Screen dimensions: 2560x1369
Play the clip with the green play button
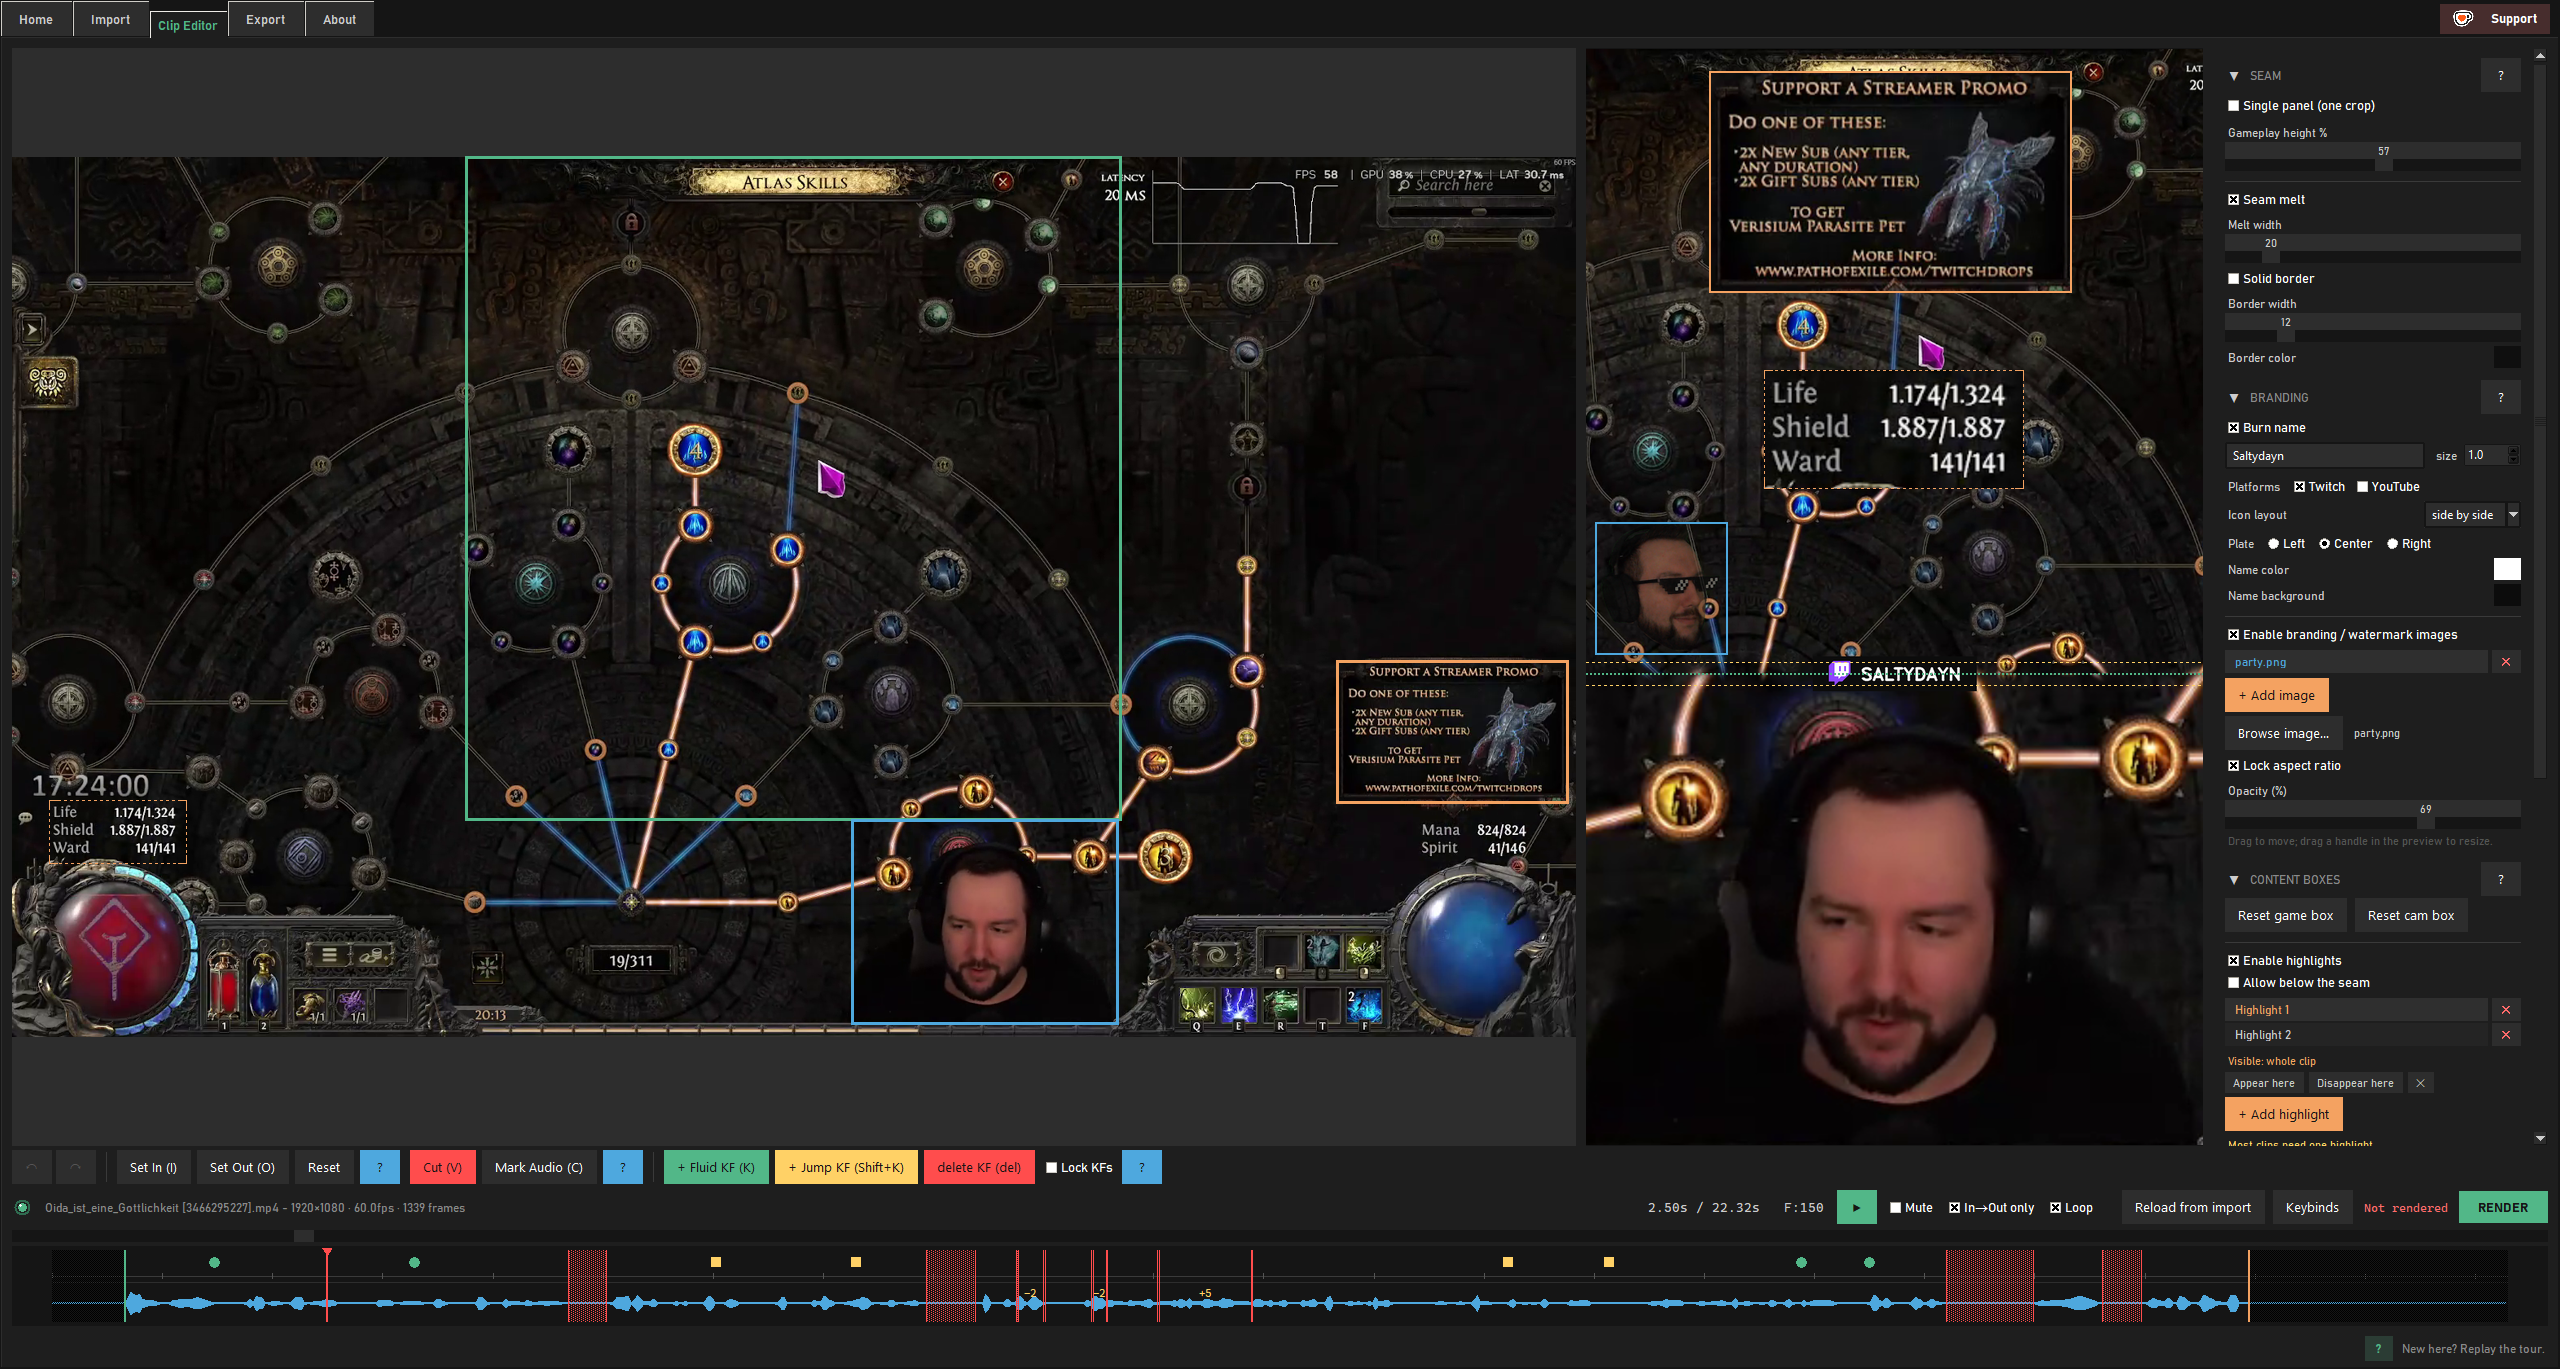pyautogui.click(x=1856, y=1208)
